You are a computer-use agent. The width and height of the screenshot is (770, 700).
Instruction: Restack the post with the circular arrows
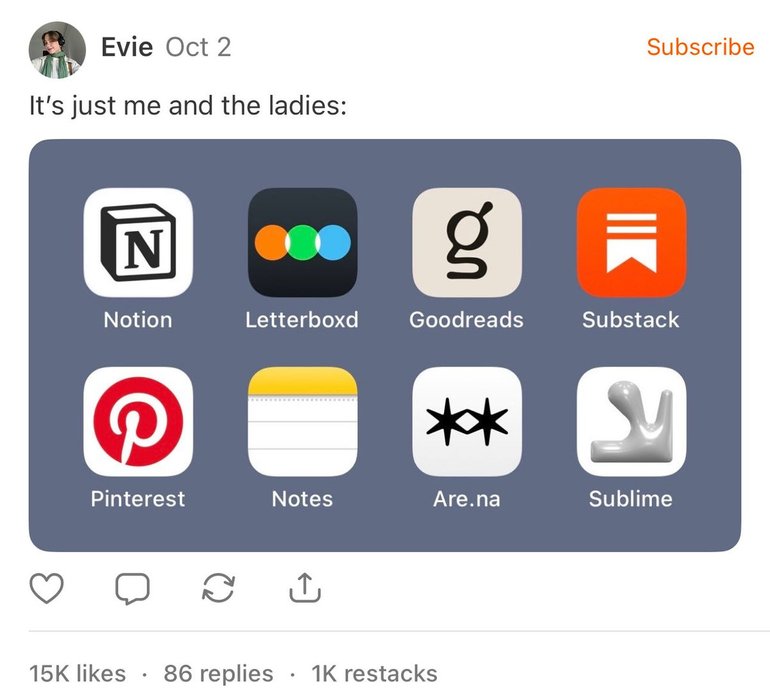point(219,588)
